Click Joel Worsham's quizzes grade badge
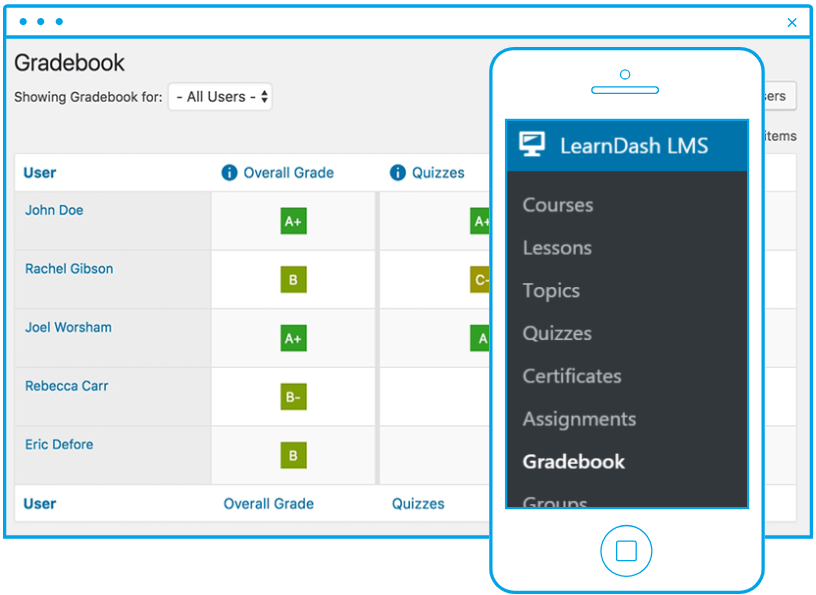816x595 pixels. click(x=480, y=338)
